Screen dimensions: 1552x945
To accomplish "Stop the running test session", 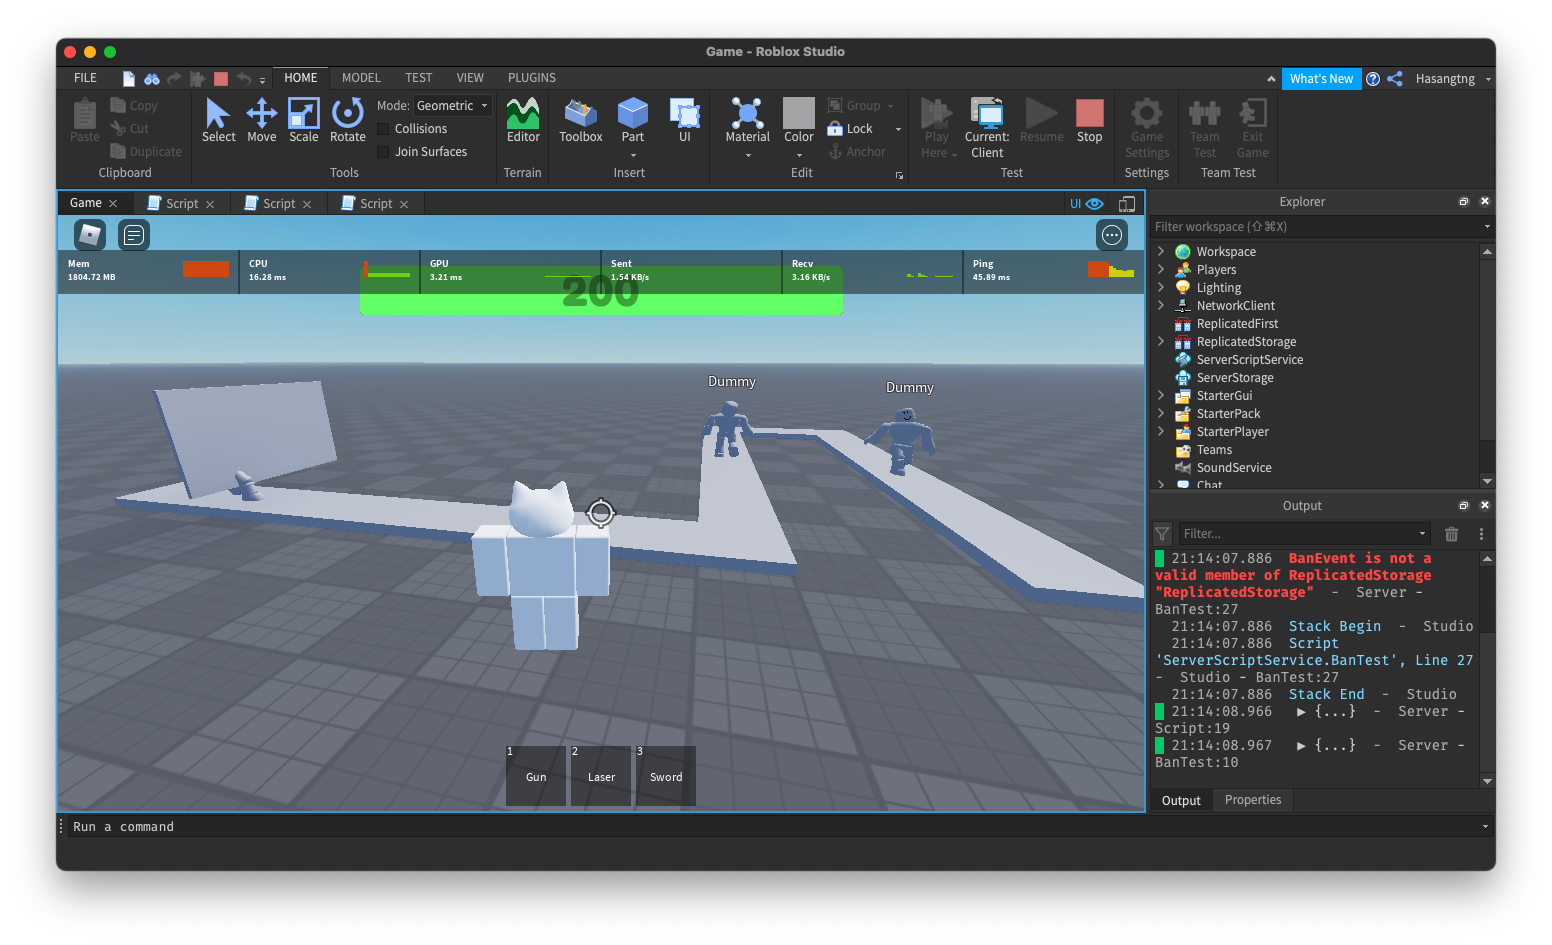I will click(x=1089, y=121).
